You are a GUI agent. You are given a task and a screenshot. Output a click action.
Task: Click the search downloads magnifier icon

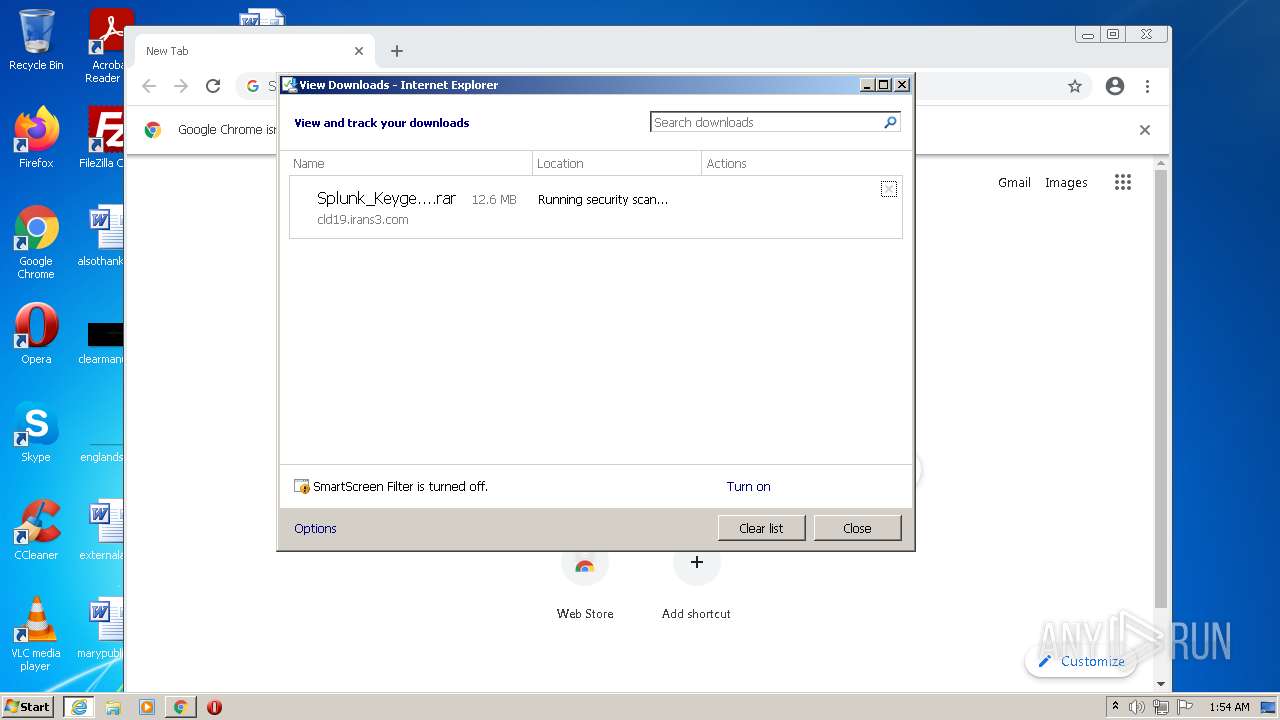tap(890, 122)
